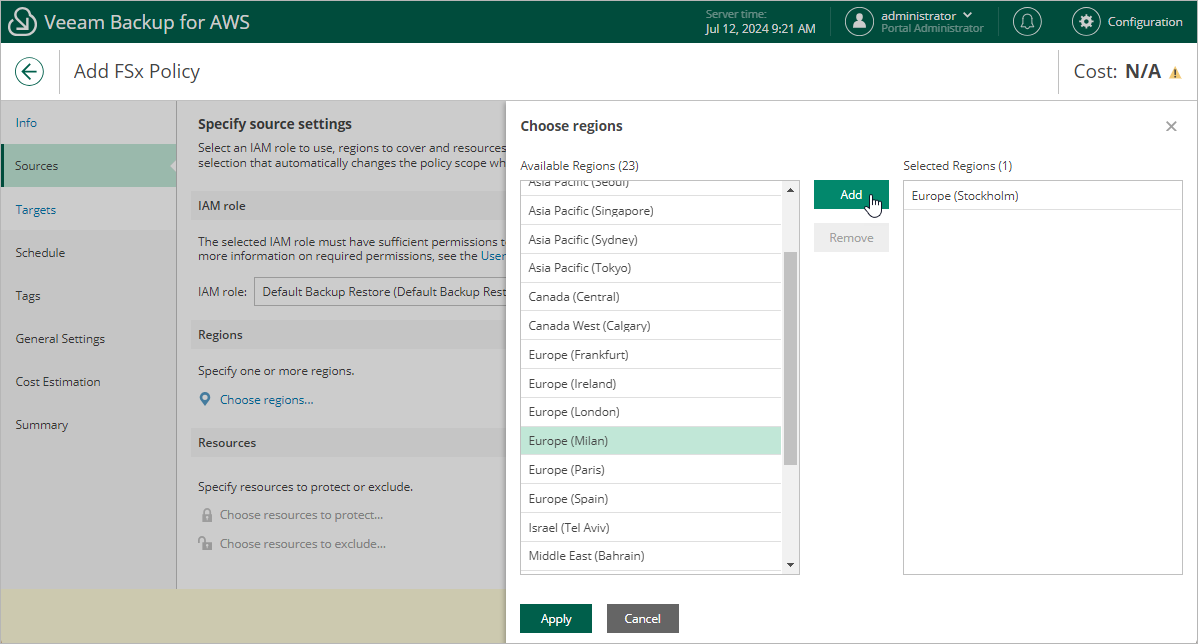Click the Veeam logo icon

[21, 22]
